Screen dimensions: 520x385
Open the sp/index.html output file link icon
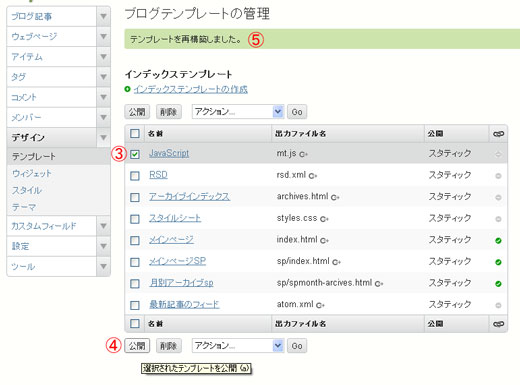tap(336, 262)
